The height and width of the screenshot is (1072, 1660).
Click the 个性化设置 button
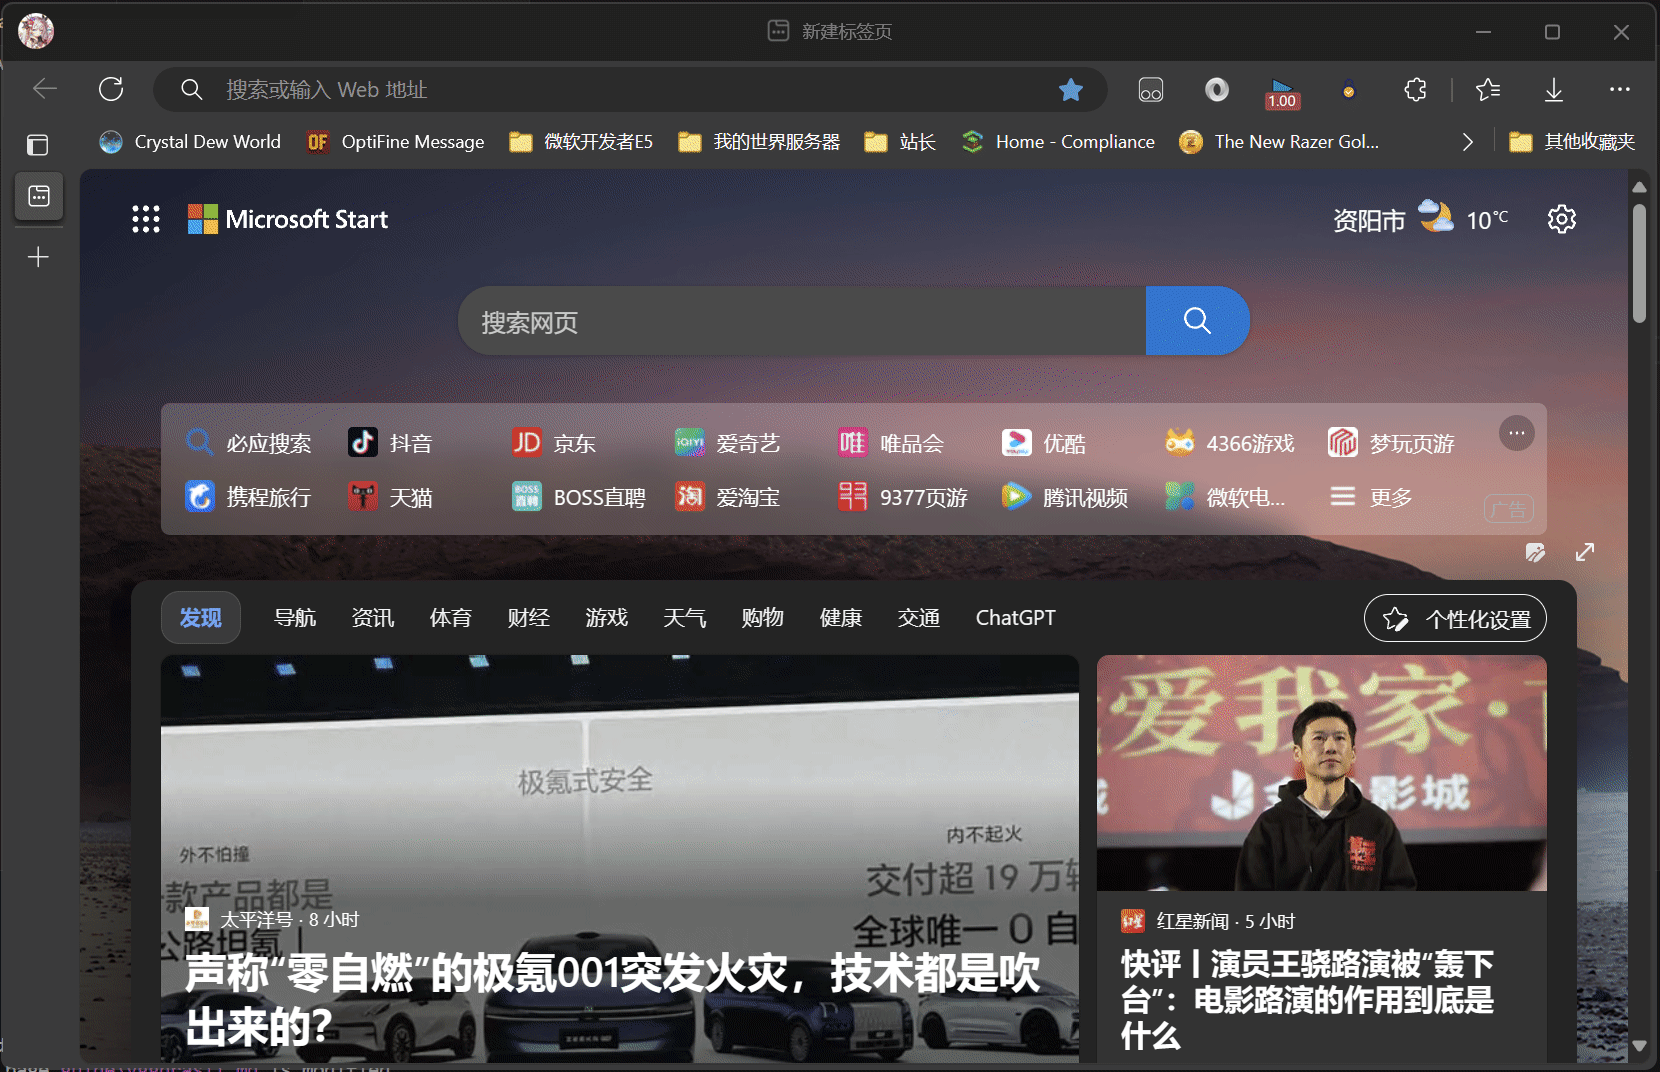(1455, 619)
